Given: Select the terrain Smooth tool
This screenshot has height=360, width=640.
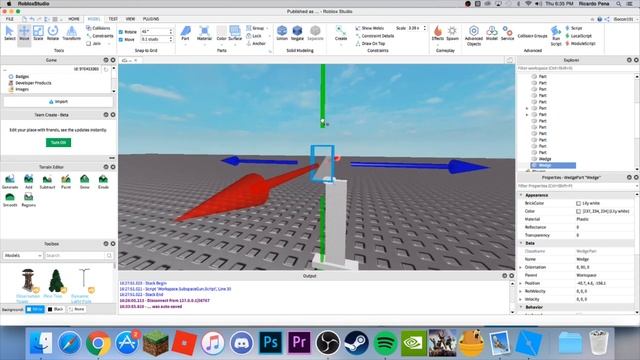Looking at the screenshot, I should [10, 200].
